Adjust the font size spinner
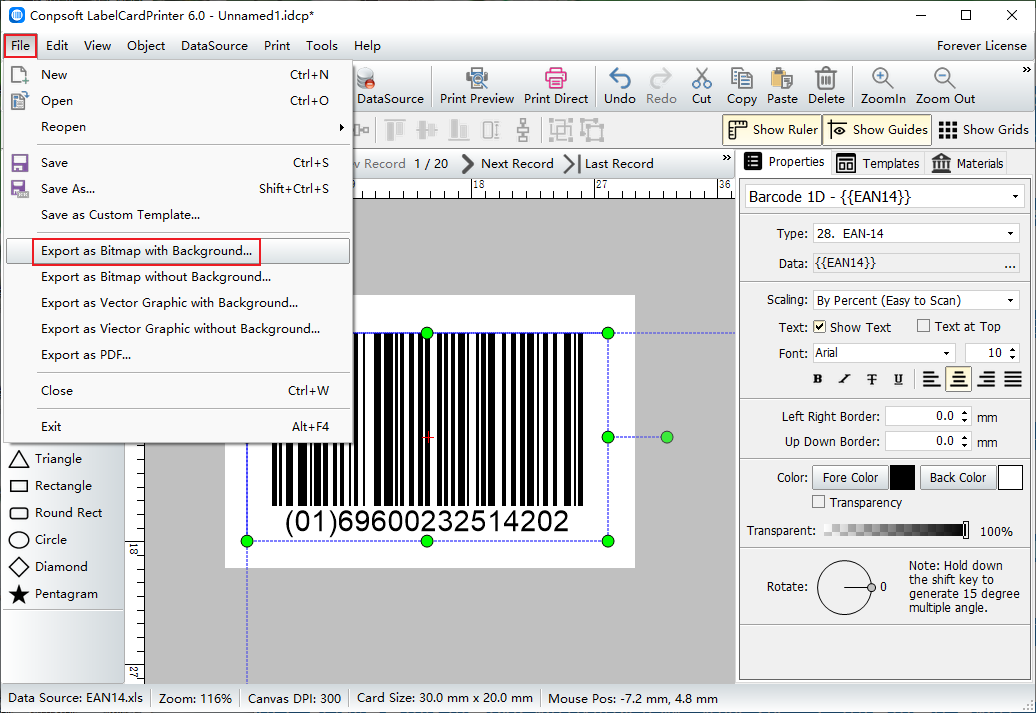 pos(1014,353)
